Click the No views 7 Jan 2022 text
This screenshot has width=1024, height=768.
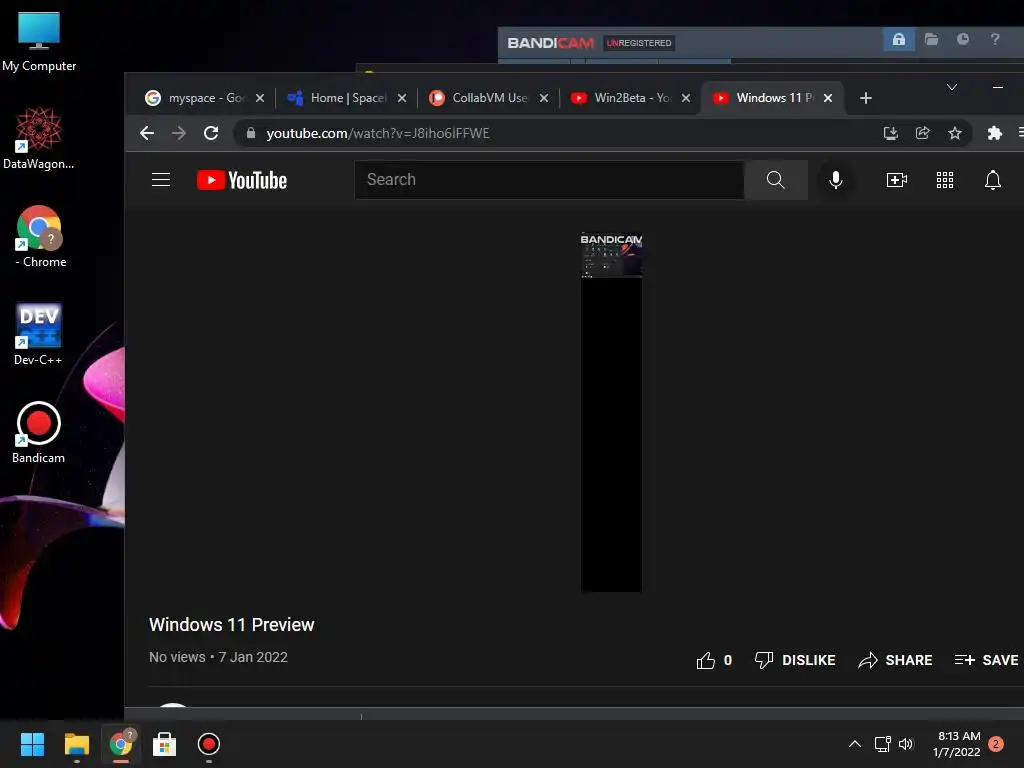[218, 657]
